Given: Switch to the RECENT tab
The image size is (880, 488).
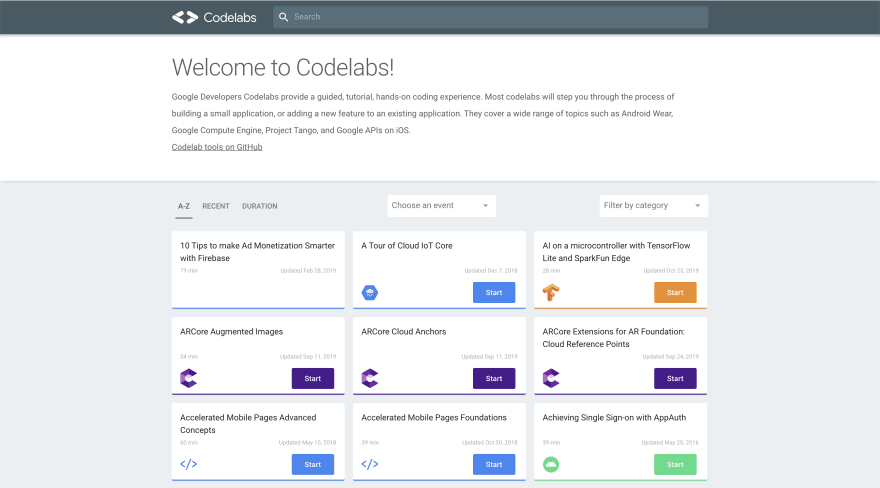Looking at the screenshot, I should point(216,206).
